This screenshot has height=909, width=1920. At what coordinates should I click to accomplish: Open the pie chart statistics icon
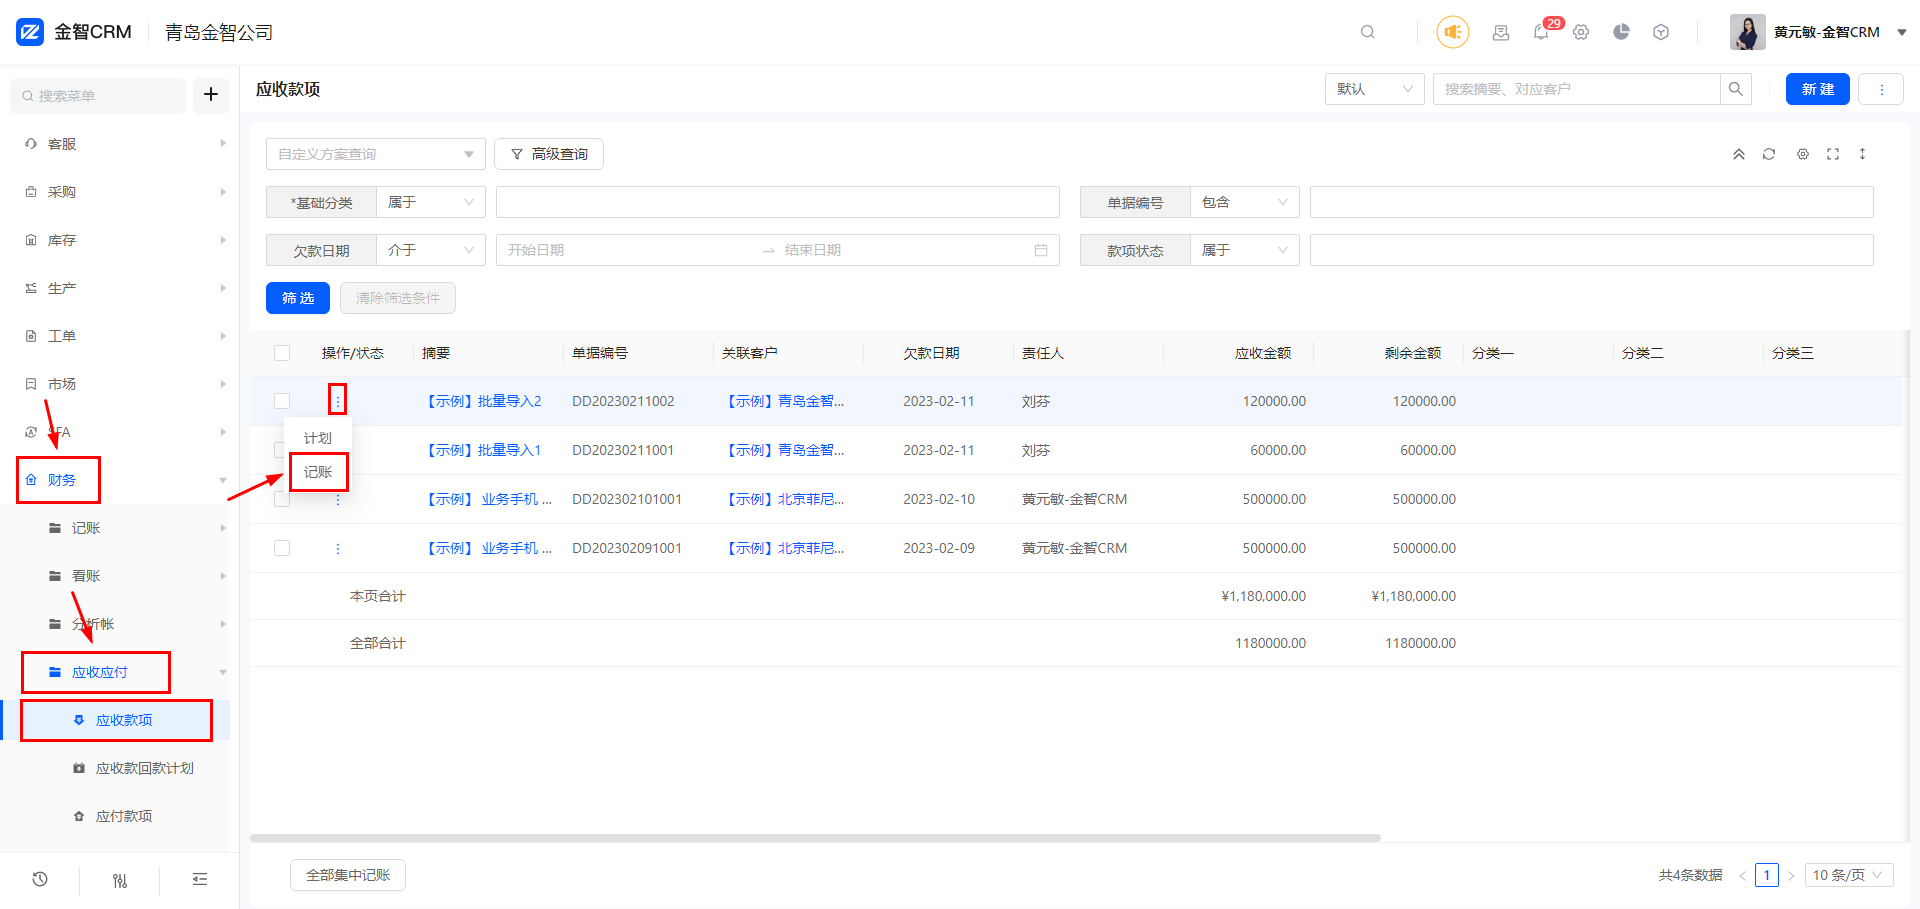1621,32
